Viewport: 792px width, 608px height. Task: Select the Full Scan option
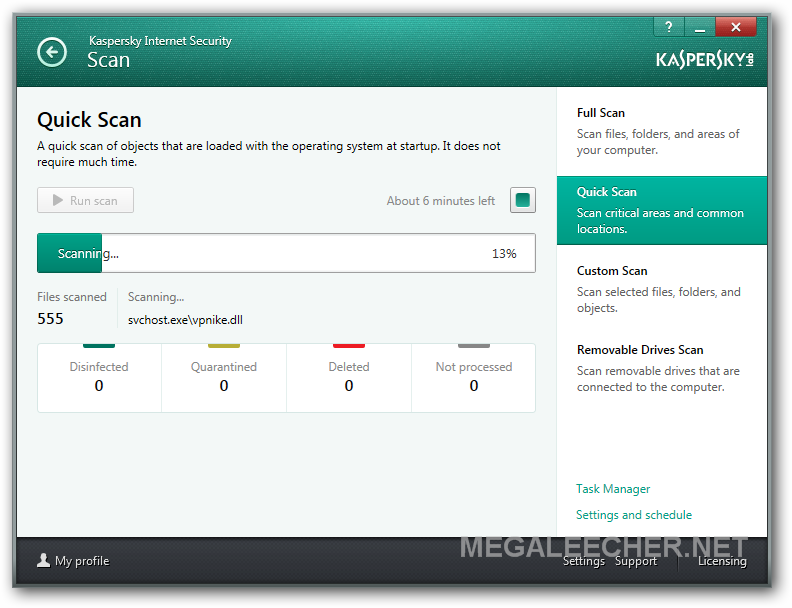[x=662, y=131]
